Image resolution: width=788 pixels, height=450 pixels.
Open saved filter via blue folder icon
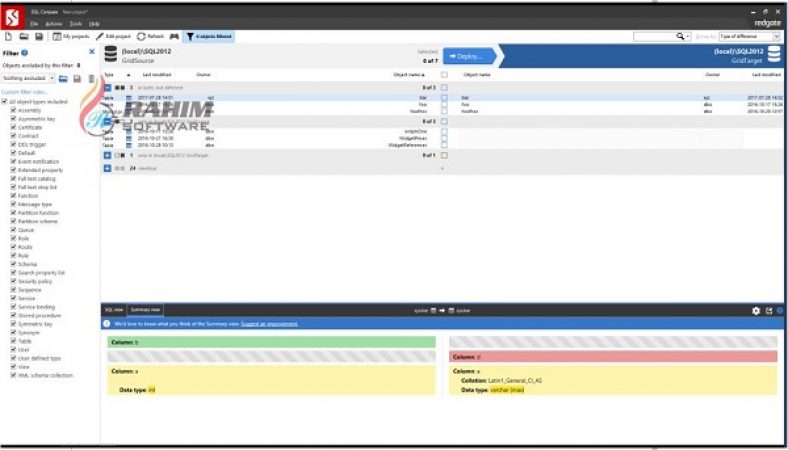tap(63, 78)
